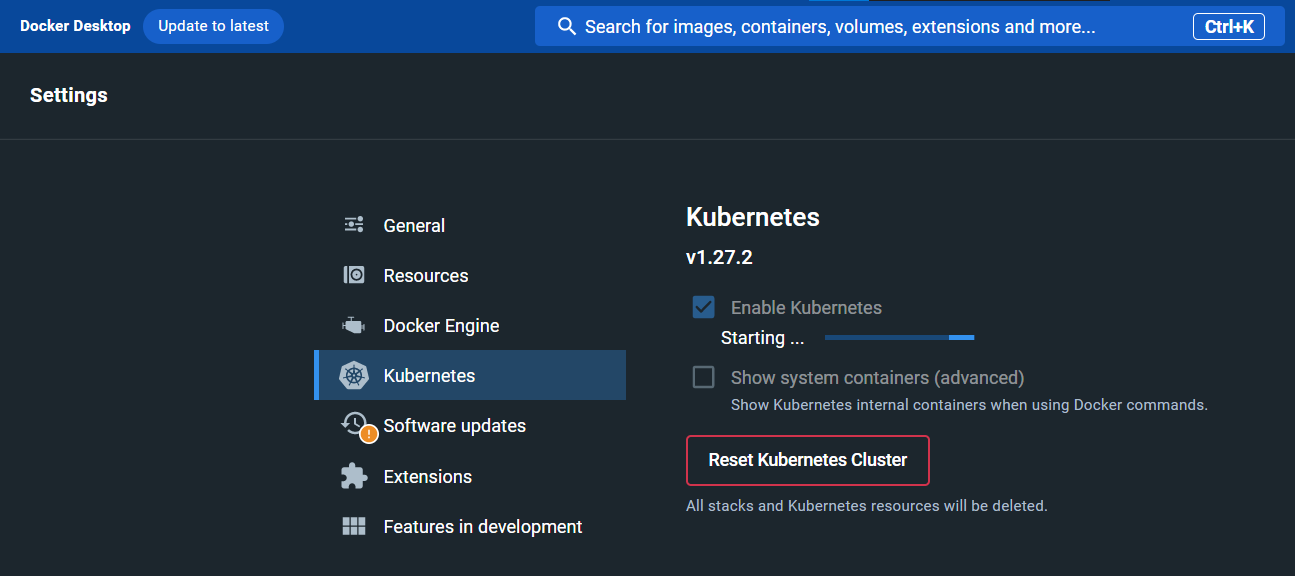The width and height of the screenshot is (1295, 576).
Task: Click the Docker Engine icon
Action: (354, 325)
